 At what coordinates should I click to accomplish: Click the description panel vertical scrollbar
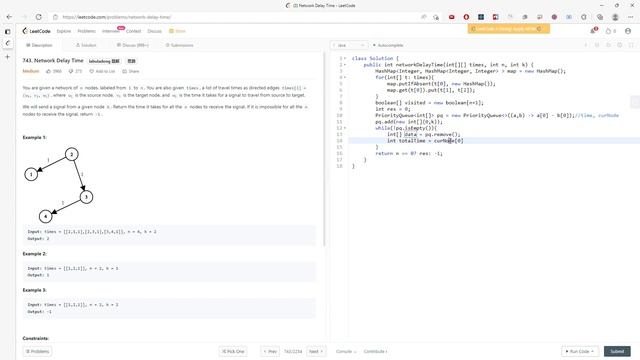click(x=324, y=149)
